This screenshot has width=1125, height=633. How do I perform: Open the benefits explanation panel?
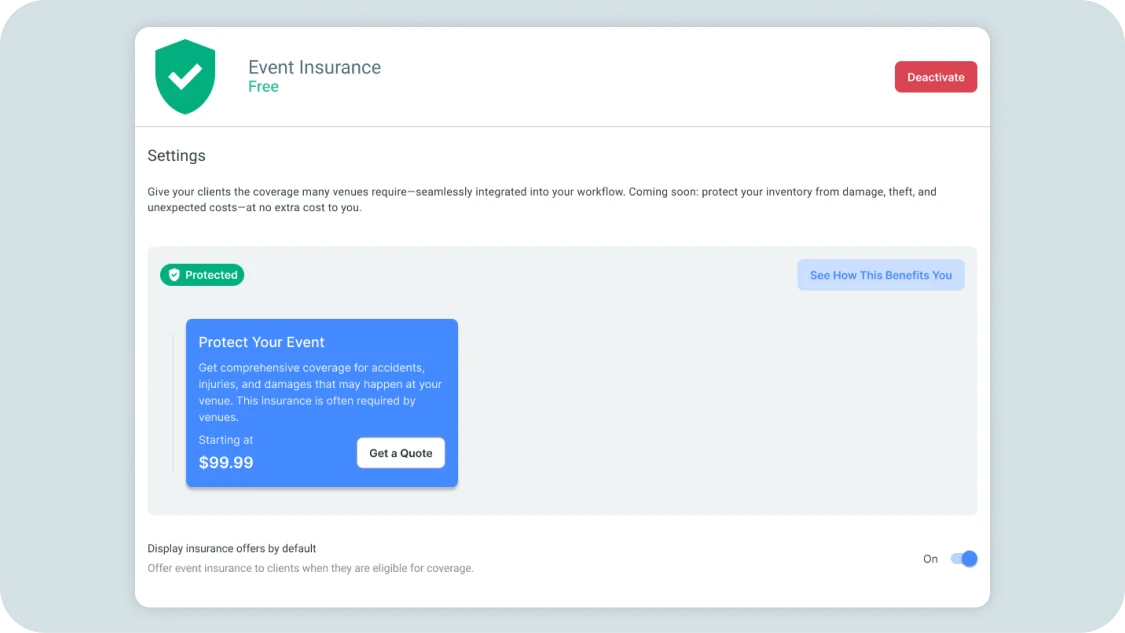(x=880, y=274)
